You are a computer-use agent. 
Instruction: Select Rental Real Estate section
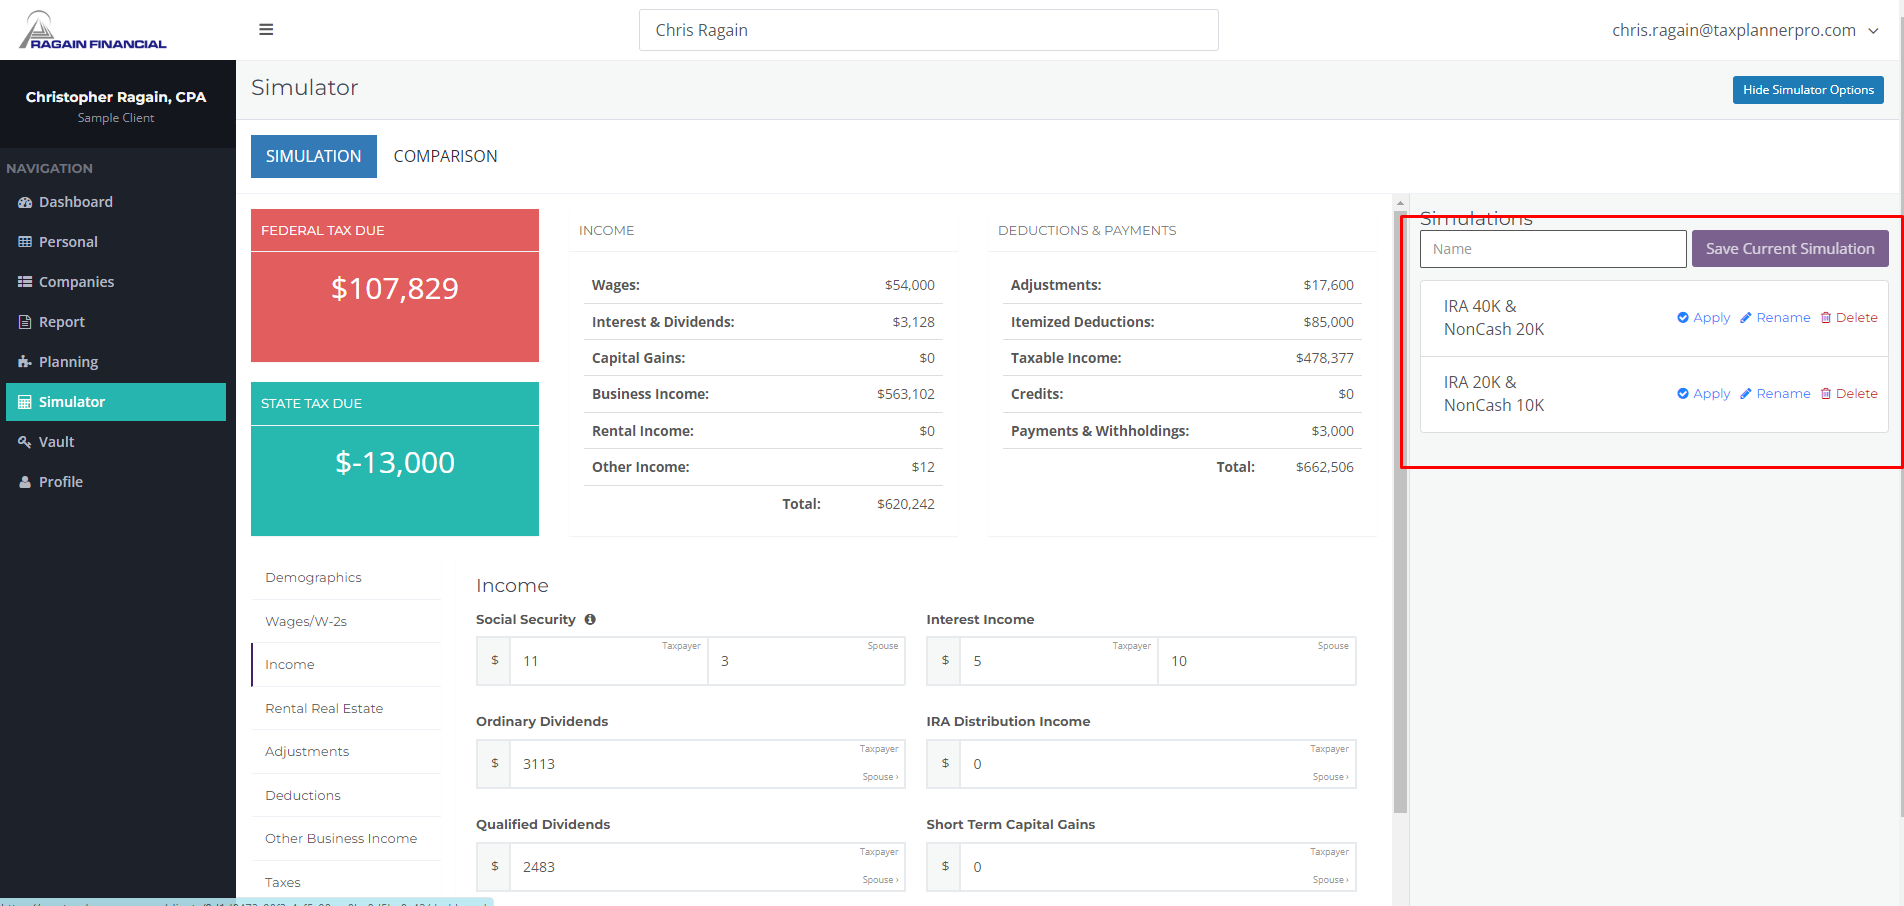[x=324, y=709]
